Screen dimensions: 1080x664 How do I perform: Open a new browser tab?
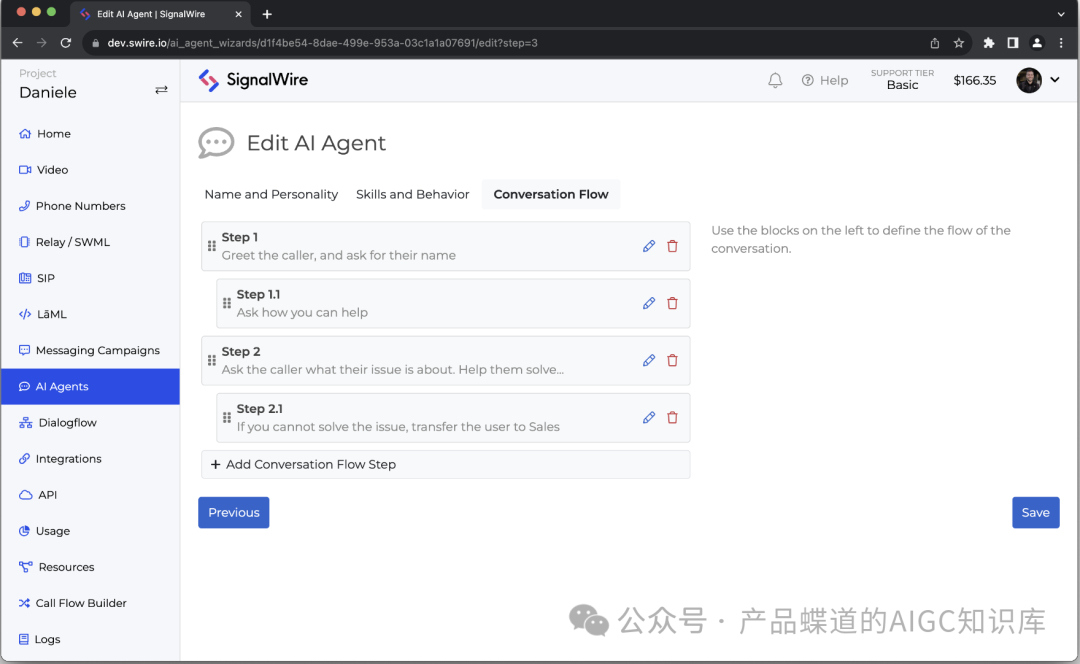point(267,14)
